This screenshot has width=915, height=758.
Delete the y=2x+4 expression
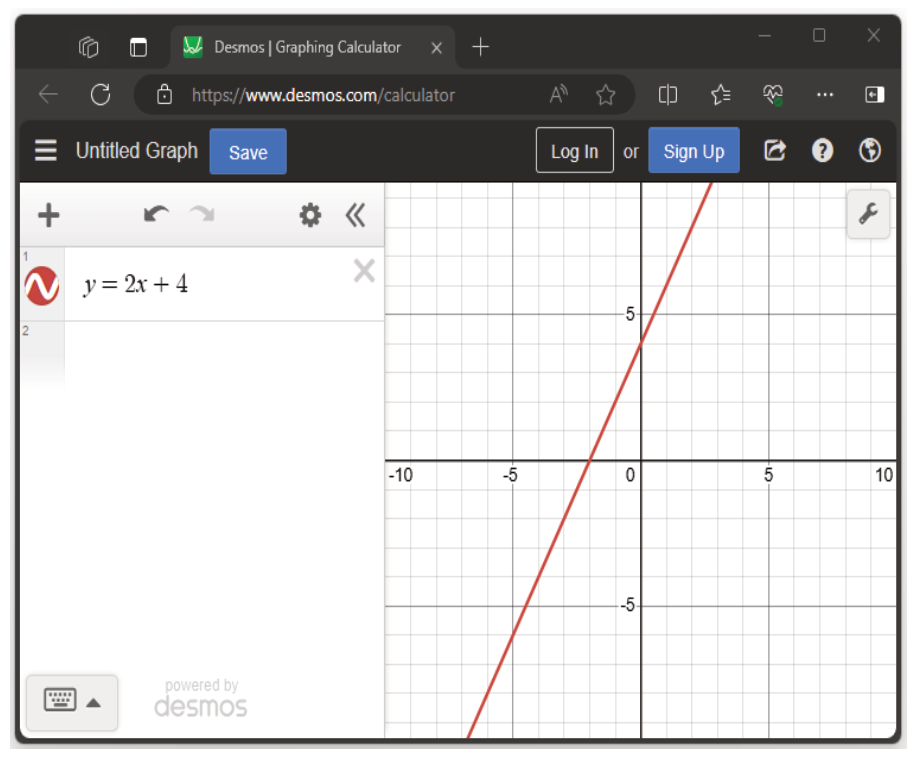[x=364, y=271]
